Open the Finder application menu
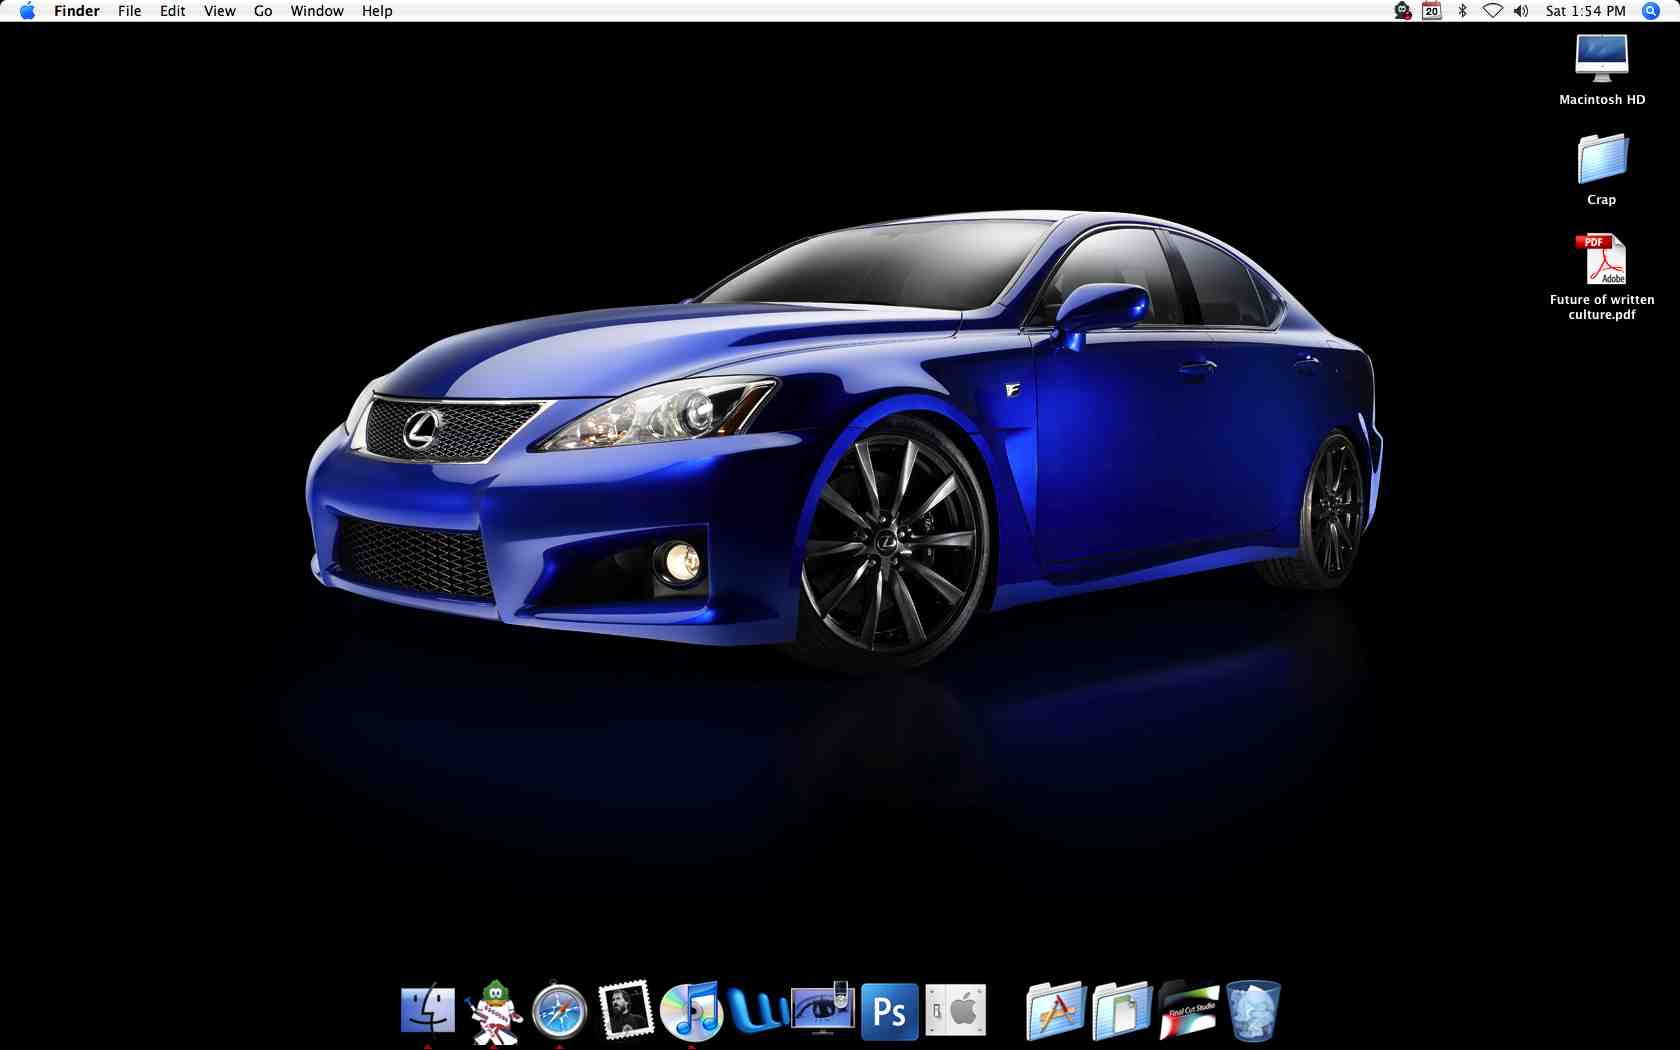The image size is (1680, 1050). pos(77,11)
